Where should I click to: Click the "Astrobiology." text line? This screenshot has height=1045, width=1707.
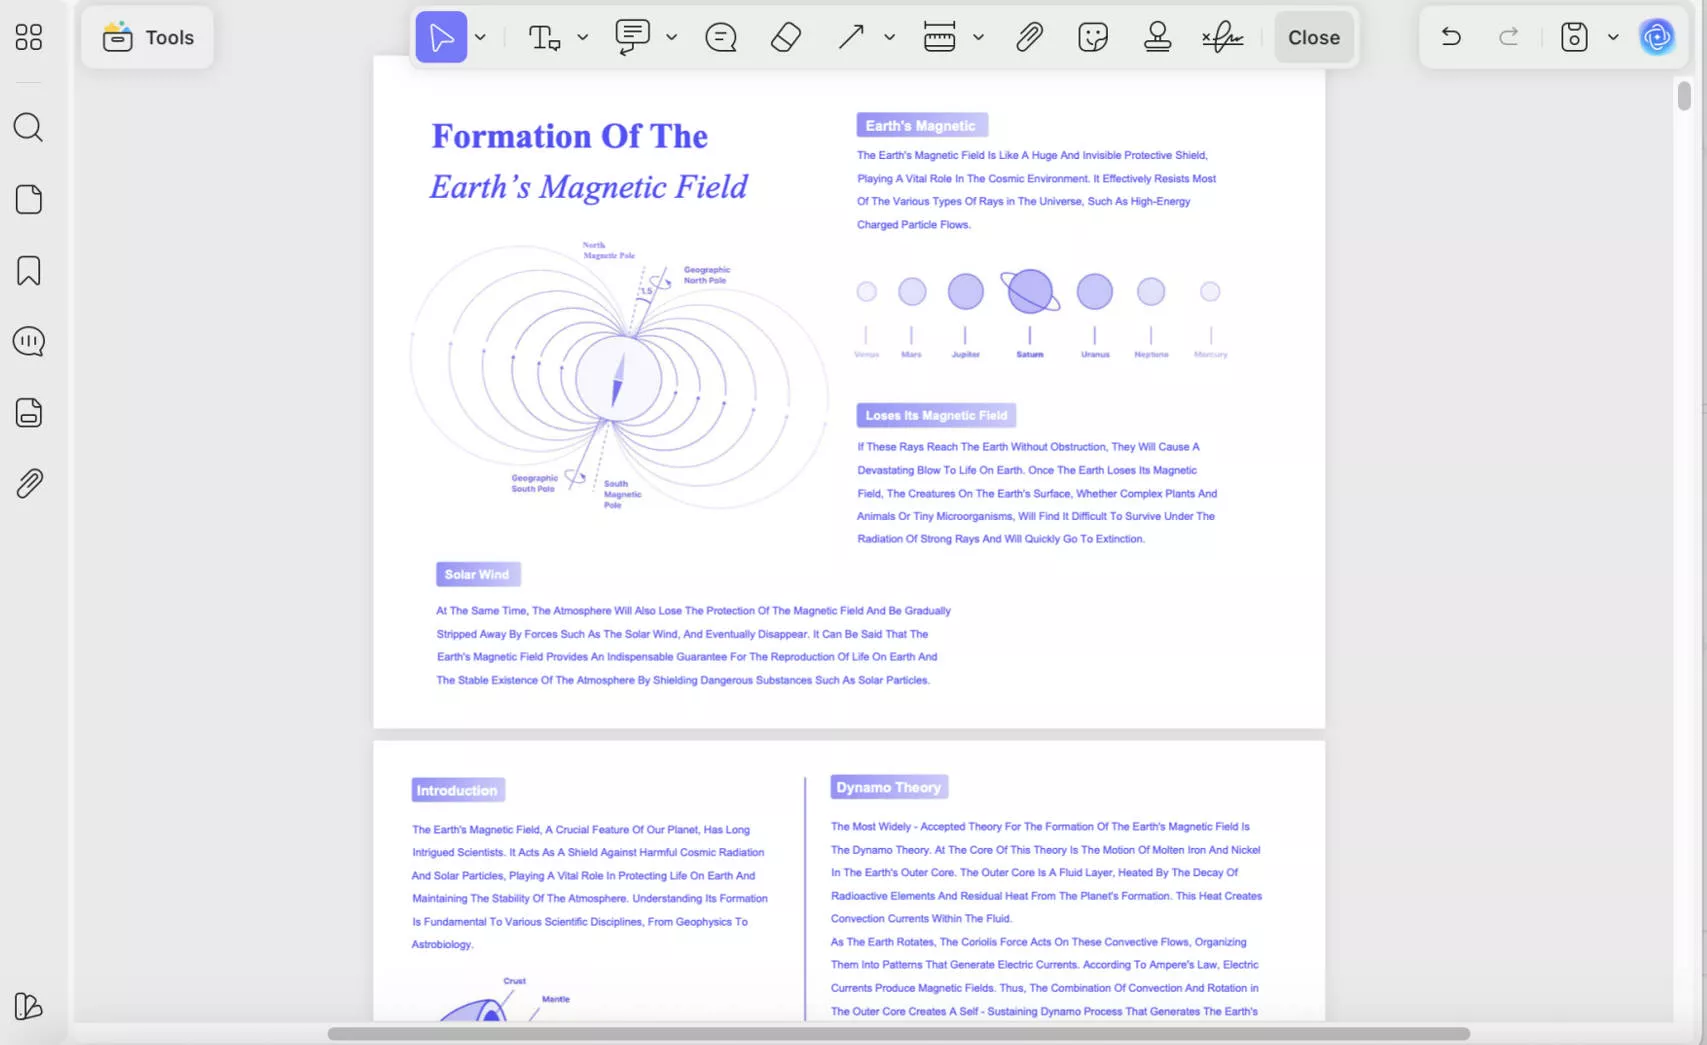[x=443, y=944]
